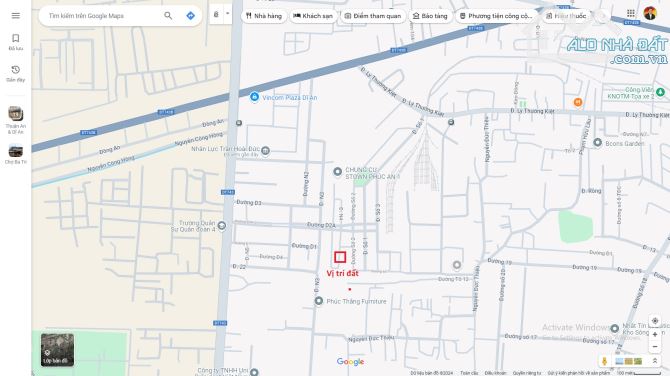This screenshot has width=670, height=376.
Task: Choose the Điểm tham quan filter chip
Action: coord(373,16)
